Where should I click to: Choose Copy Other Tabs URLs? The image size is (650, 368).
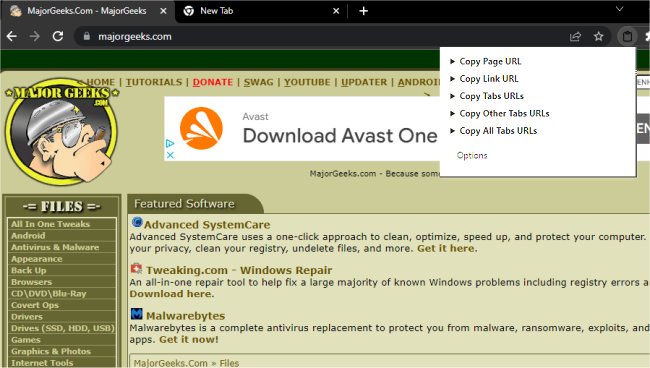pyautogui.click(x=504, y=114)
